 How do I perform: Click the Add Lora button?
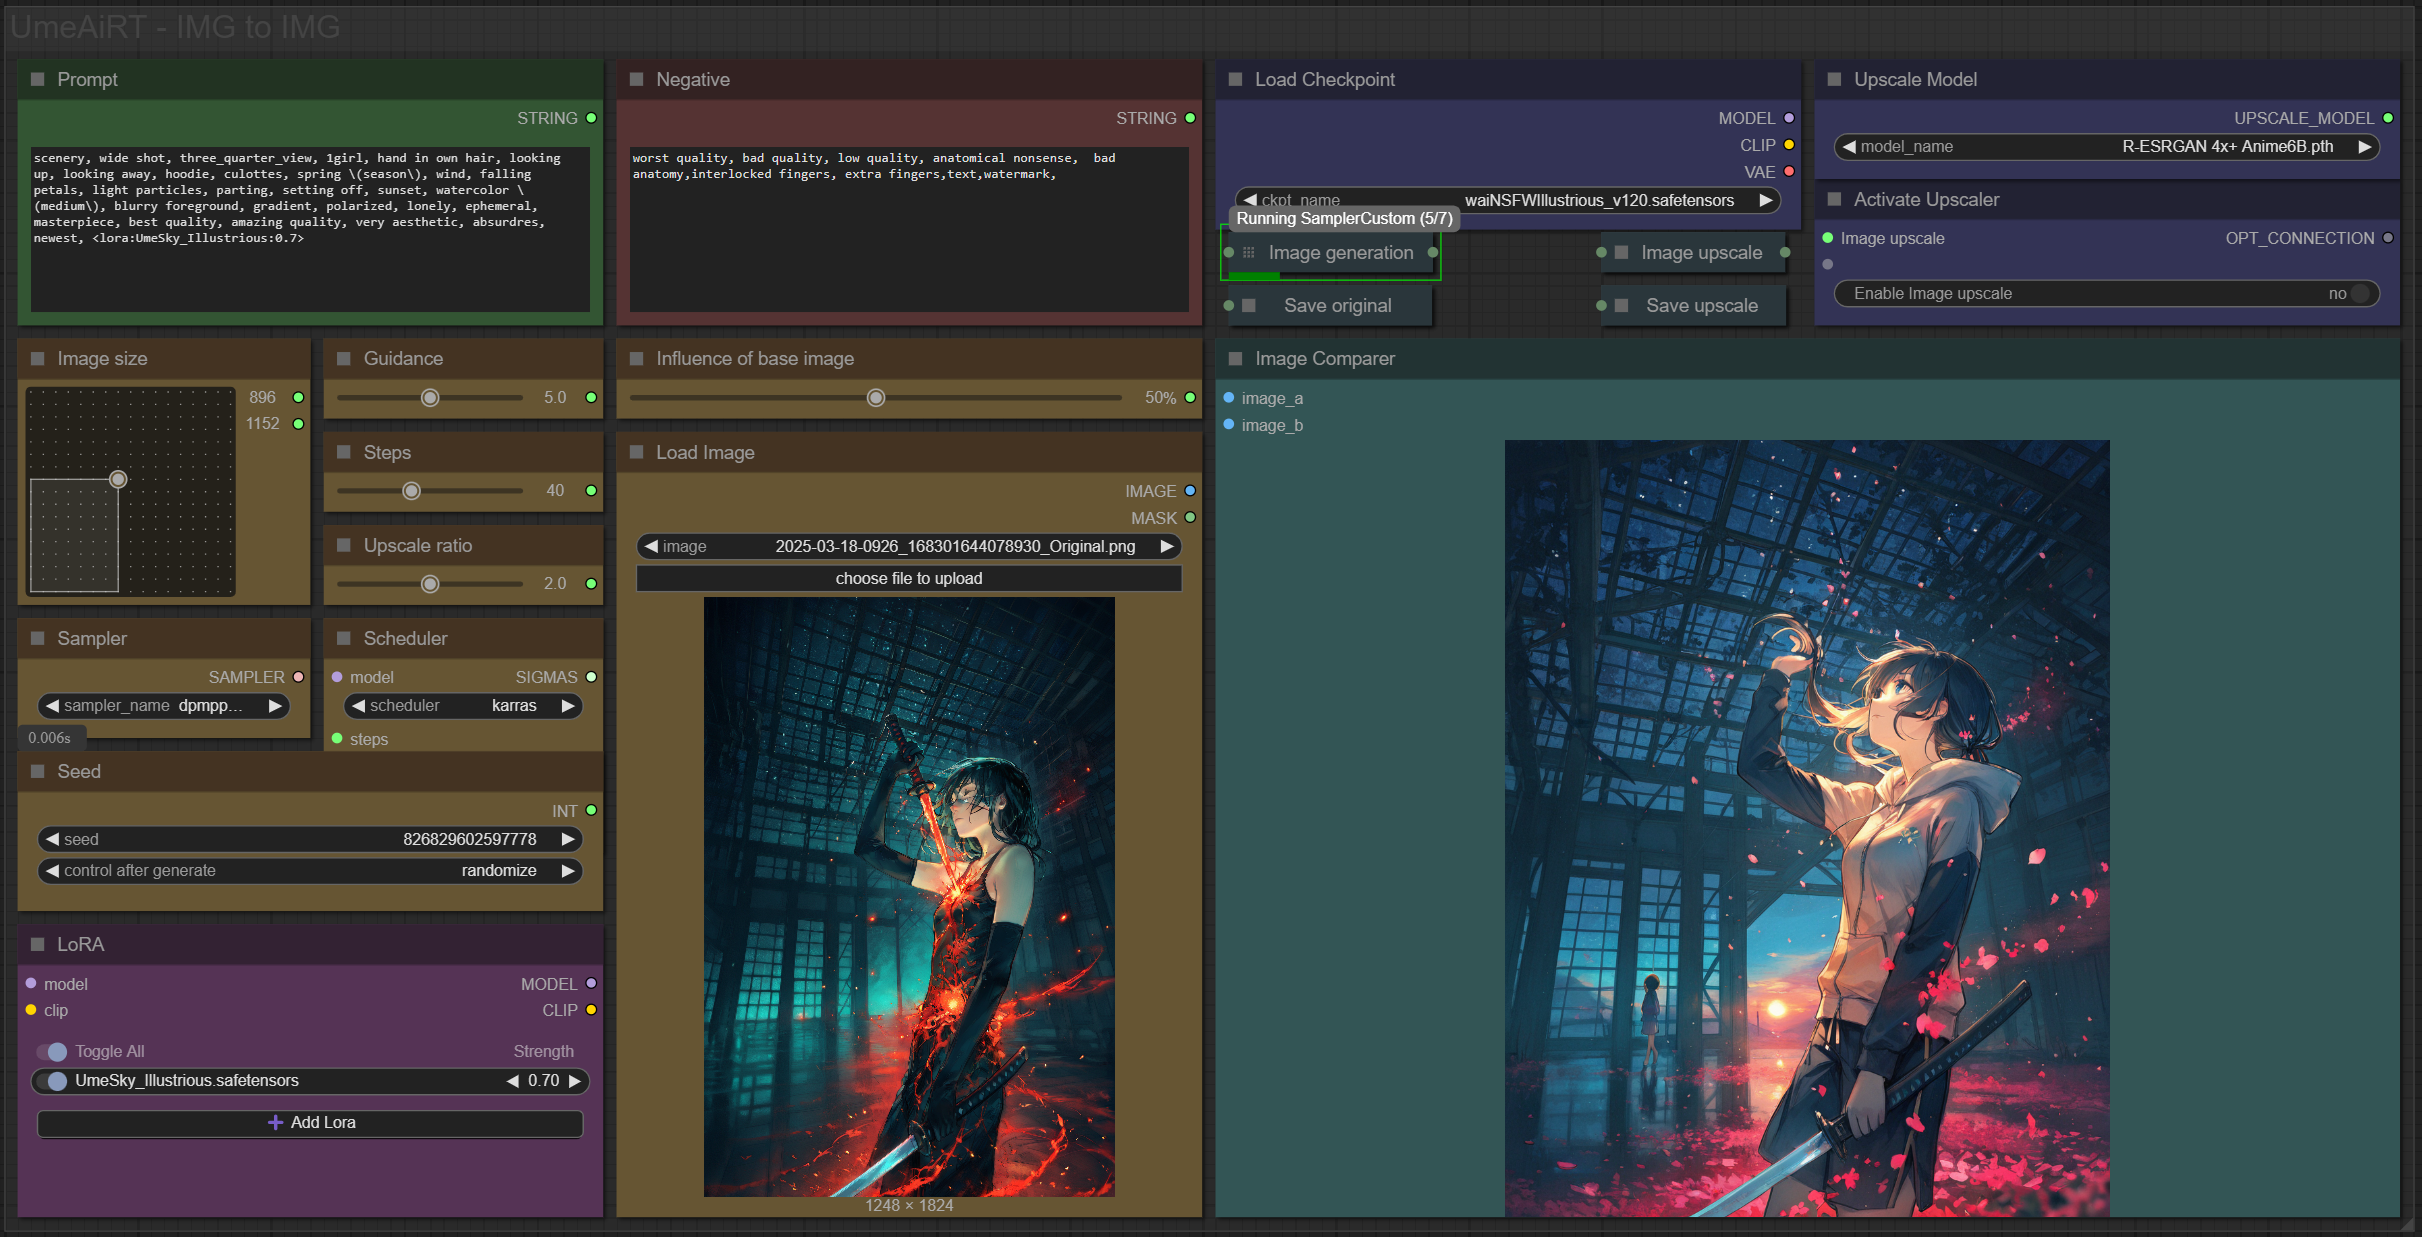[x=310, y=1122]
